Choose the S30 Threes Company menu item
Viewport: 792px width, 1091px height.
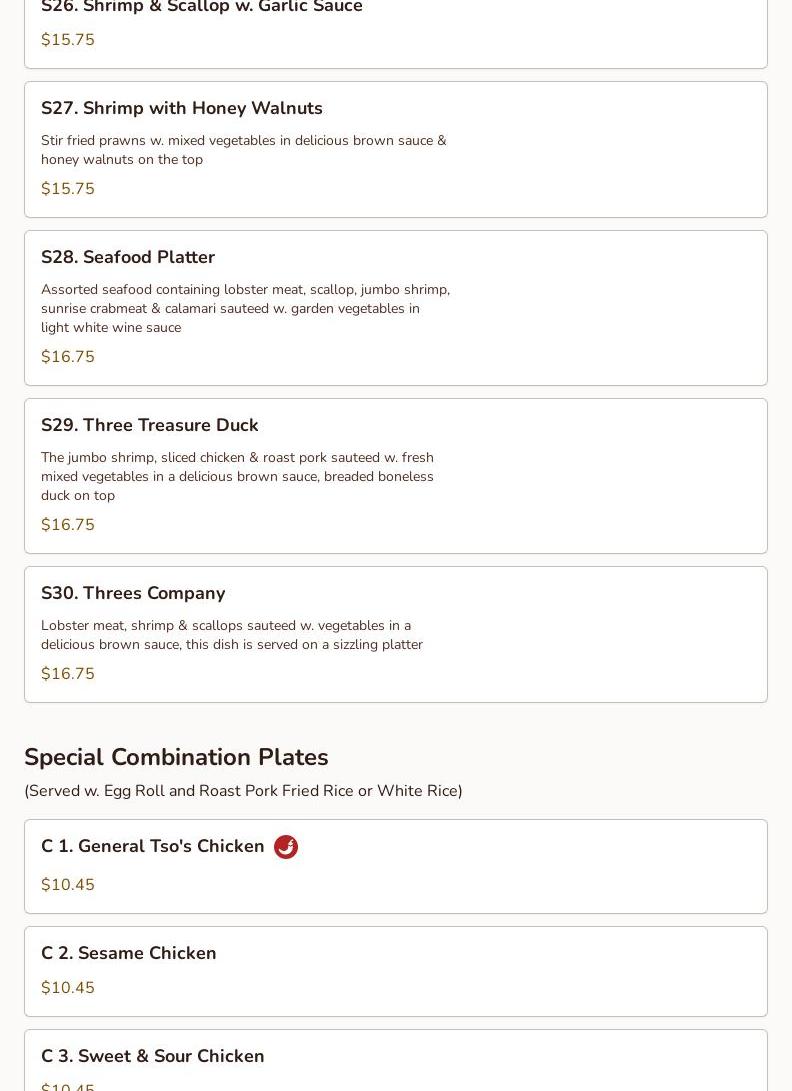pos(395,635)
